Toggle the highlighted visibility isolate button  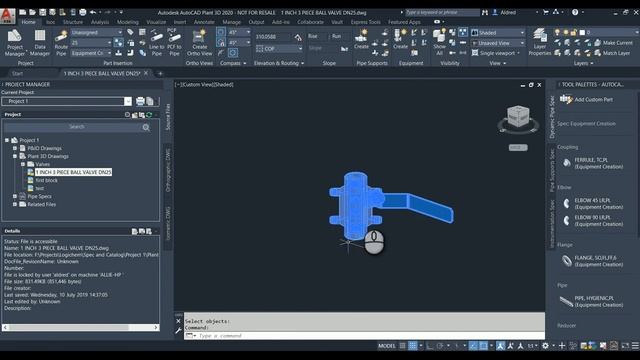pyautogui.click(x=463, y=32)
